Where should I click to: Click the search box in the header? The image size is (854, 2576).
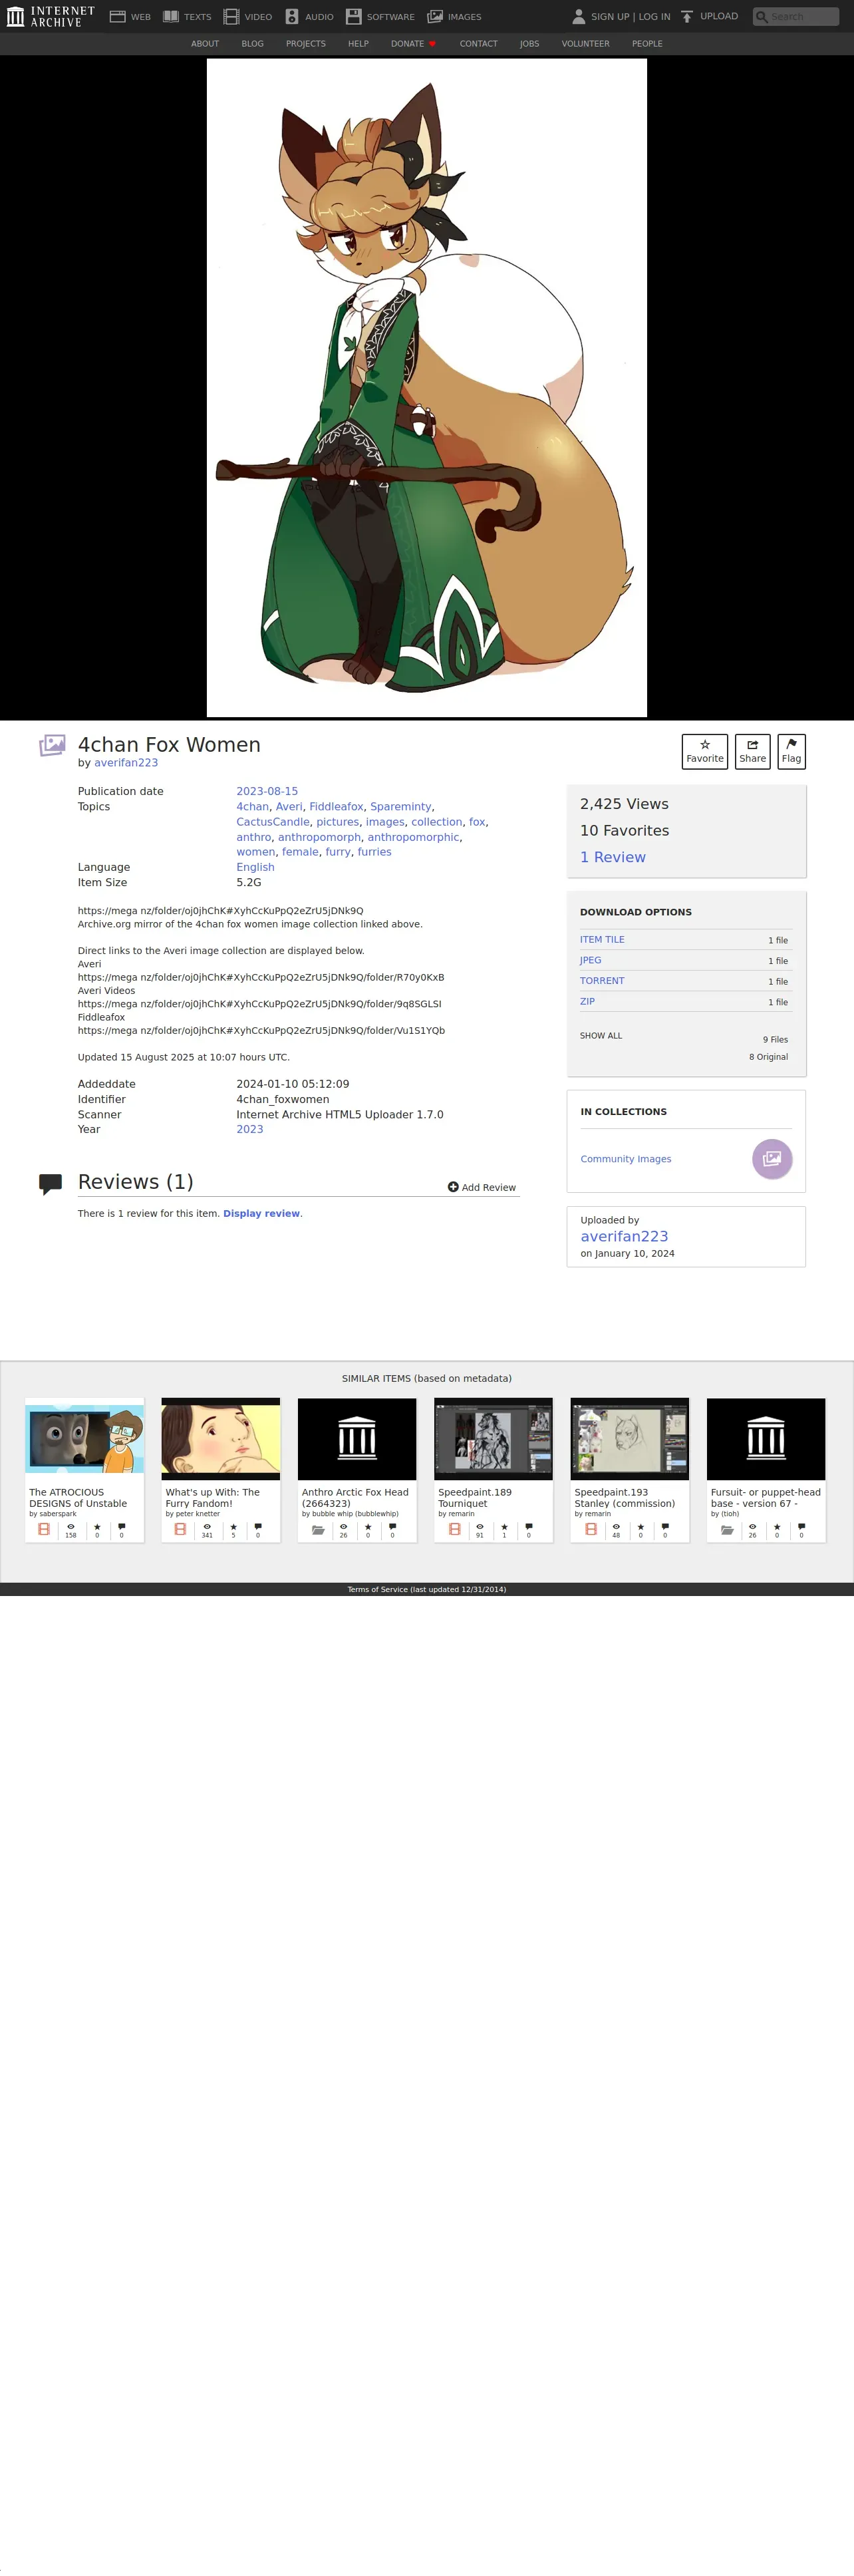click(x=796, y=17)
